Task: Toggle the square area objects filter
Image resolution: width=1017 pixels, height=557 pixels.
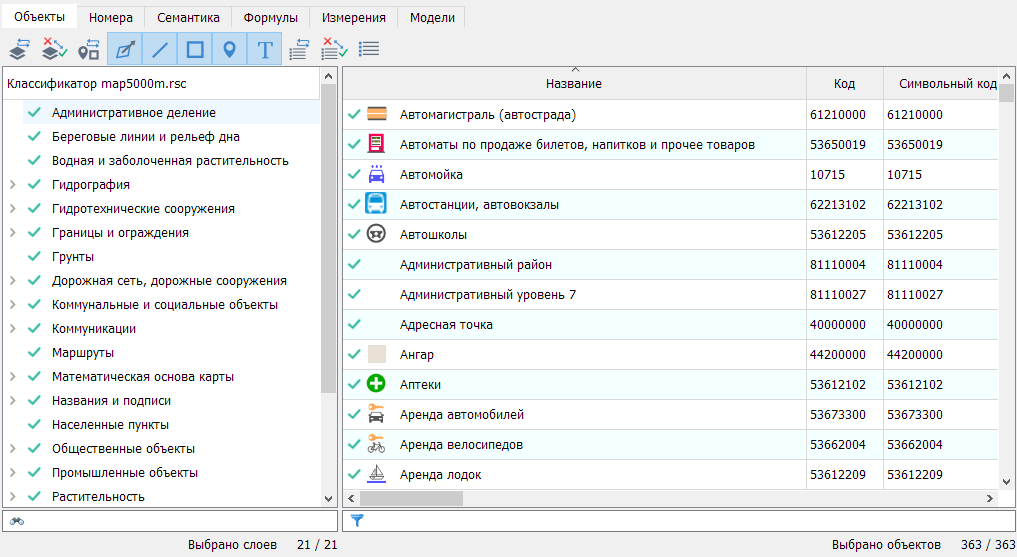Action: [x=195, y=49]
